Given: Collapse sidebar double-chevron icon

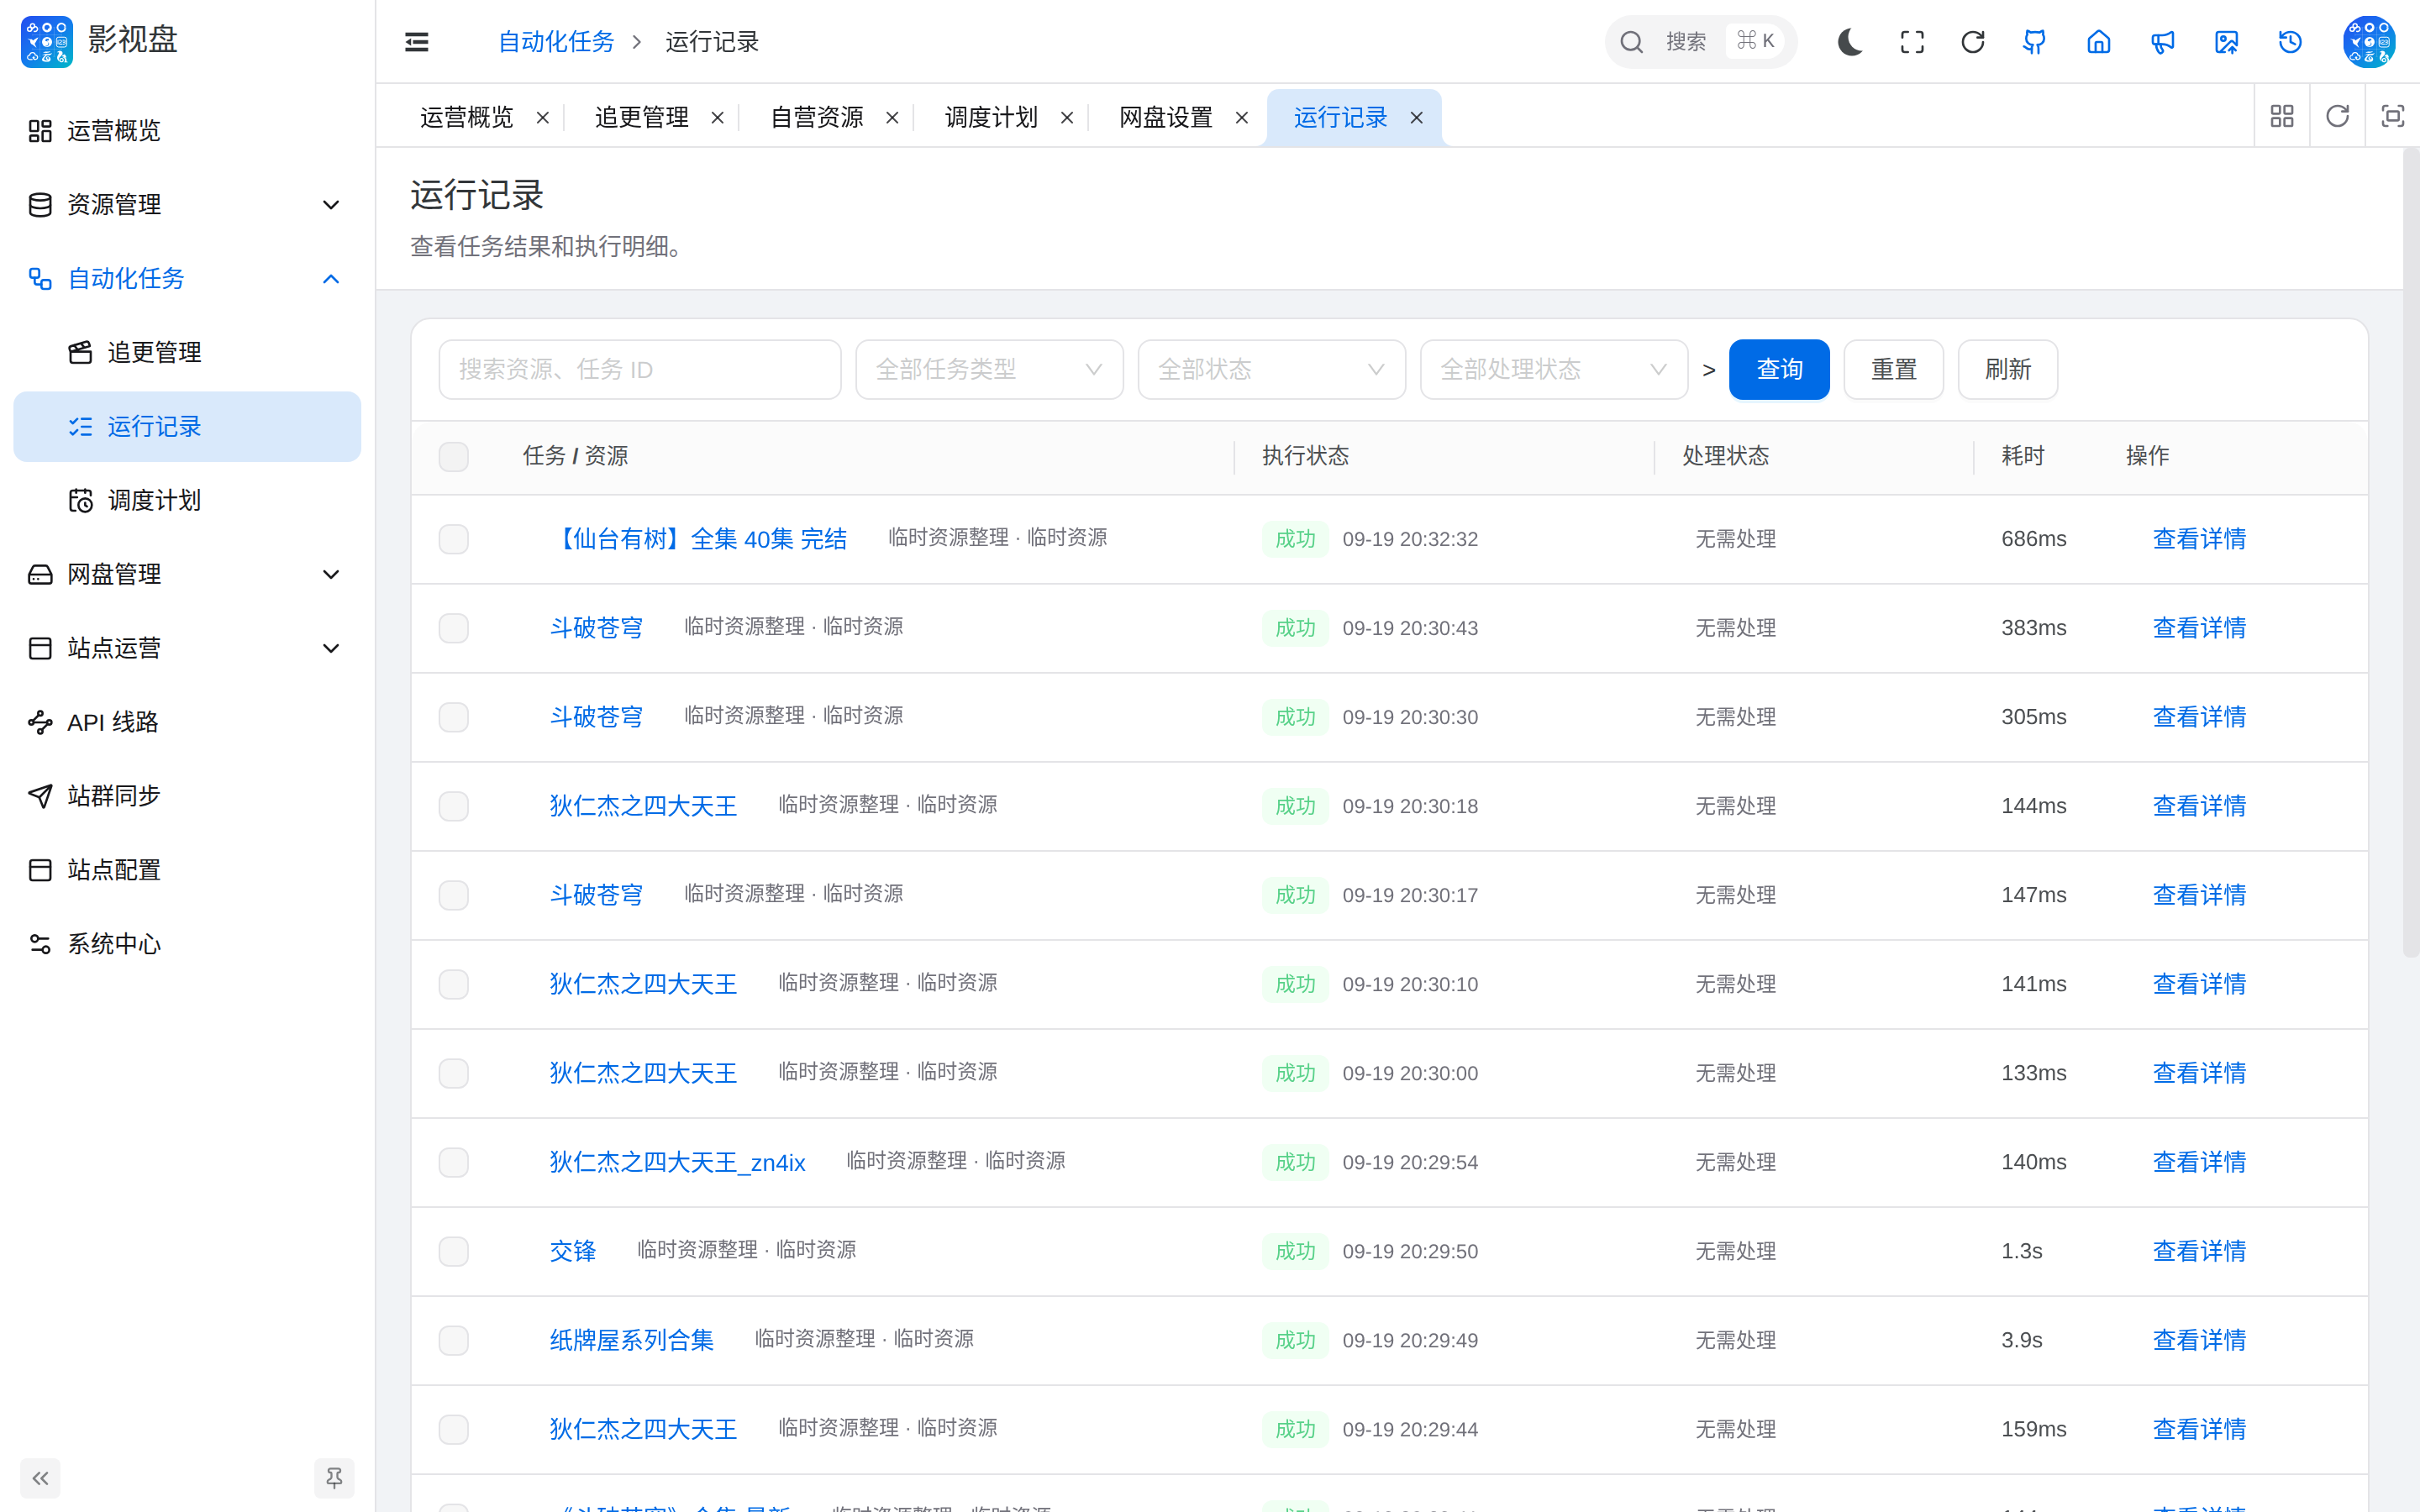Looking at the screenshot, I should (x=40, y=1478).
